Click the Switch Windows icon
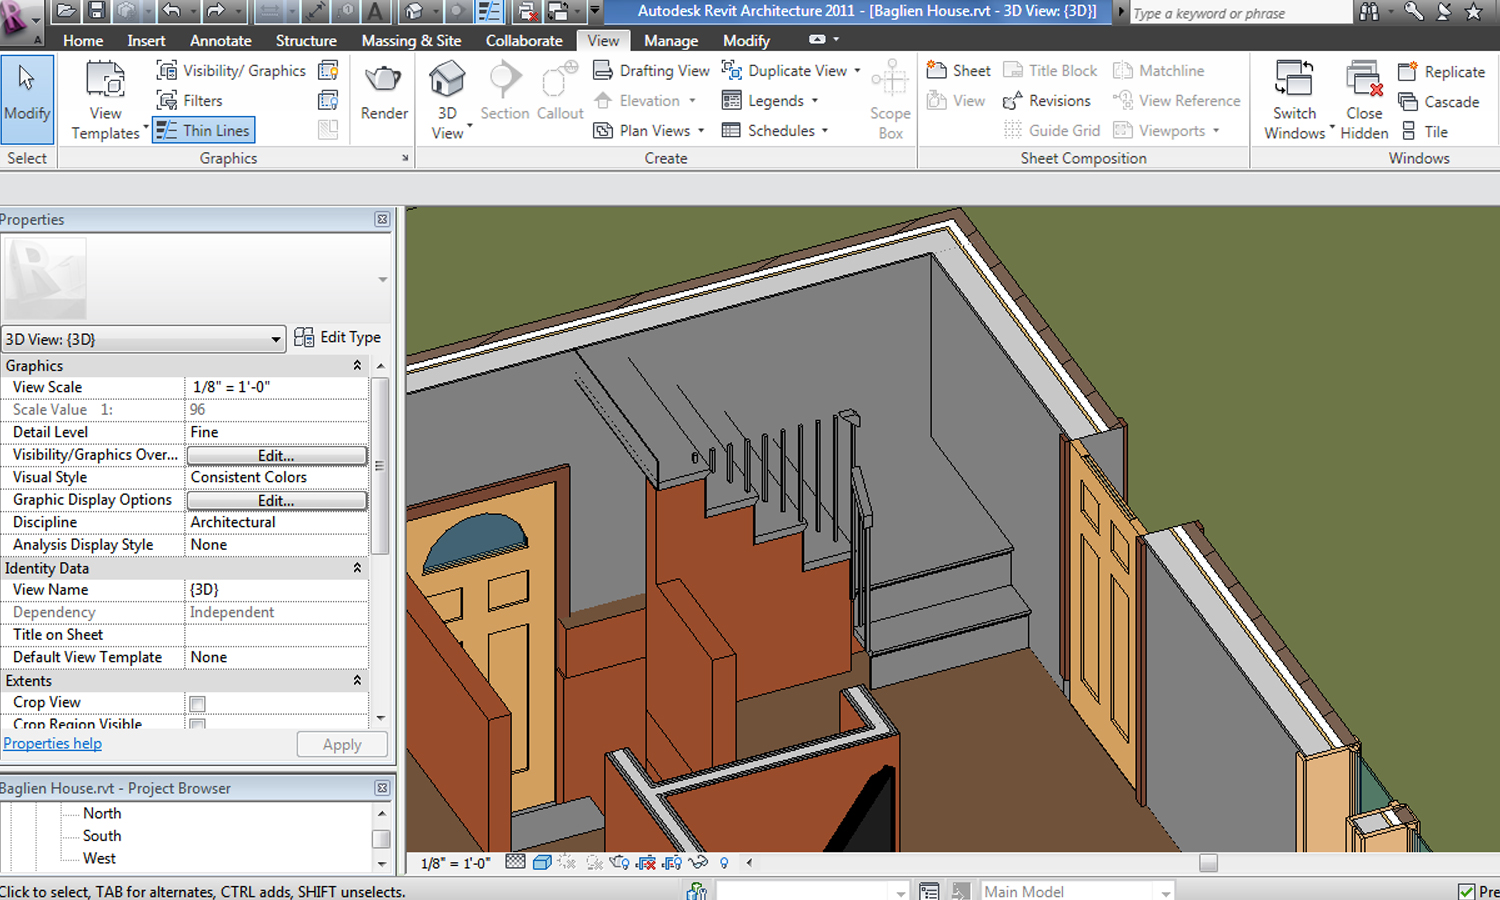The image size is (1500, 900). [x=1294, y=81]
